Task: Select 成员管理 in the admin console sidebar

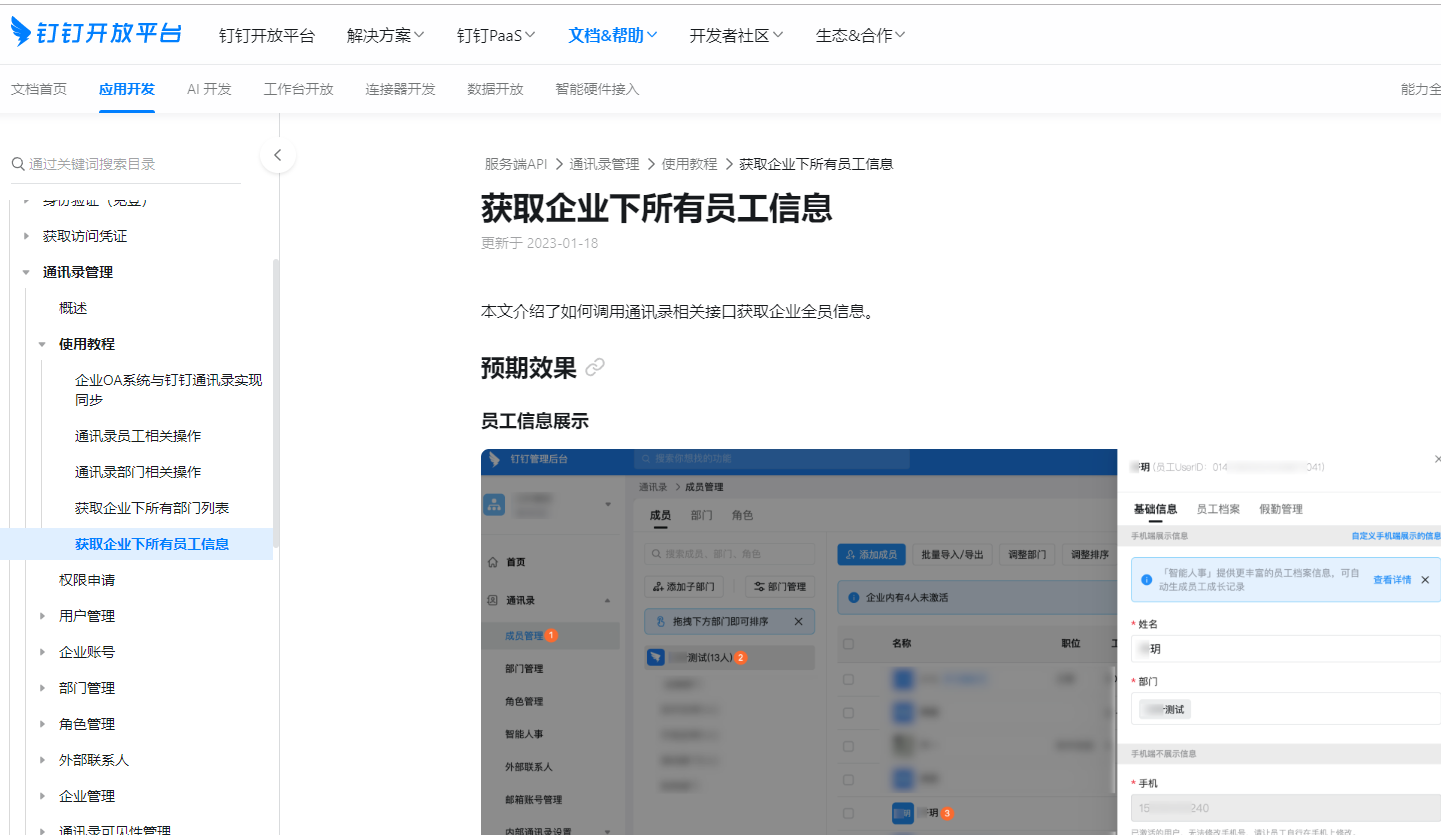Action: 524,636
